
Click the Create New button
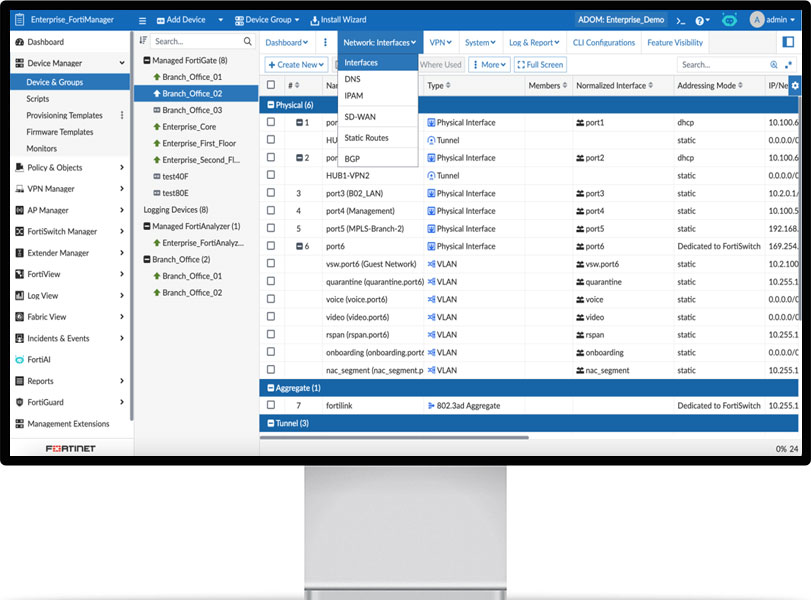click(296, 65)
